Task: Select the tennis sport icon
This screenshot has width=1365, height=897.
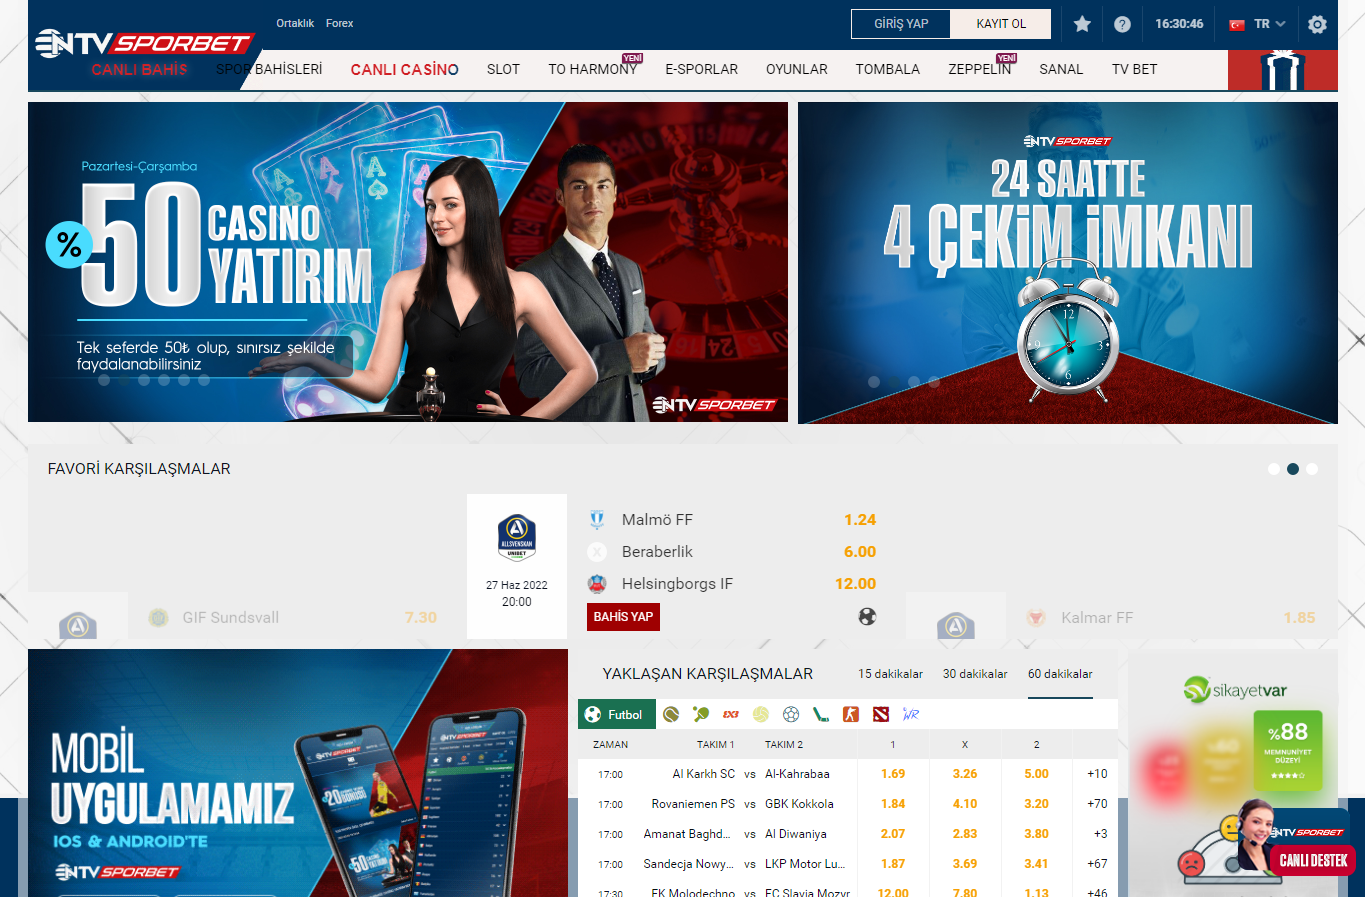Action: pyautogui.click(x=671, y=714)
